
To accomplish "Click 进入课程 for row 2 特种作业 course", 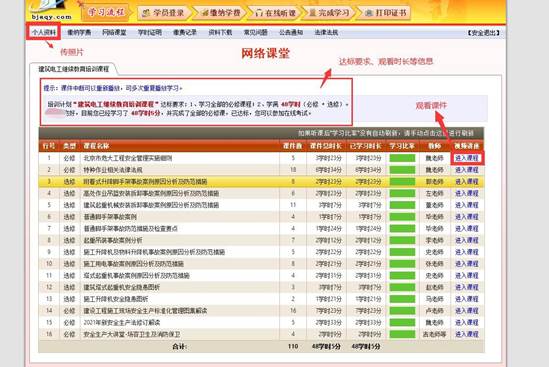I will tap(466, 170).
